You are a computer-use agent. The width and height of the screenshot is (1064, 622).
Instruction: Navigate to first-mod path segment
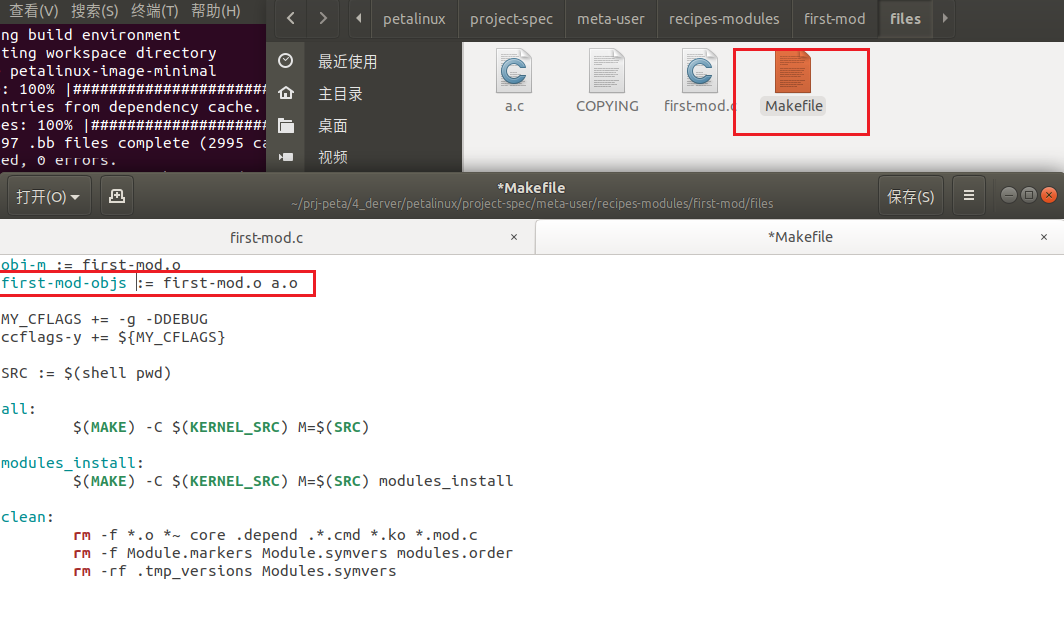coord(835,19)
